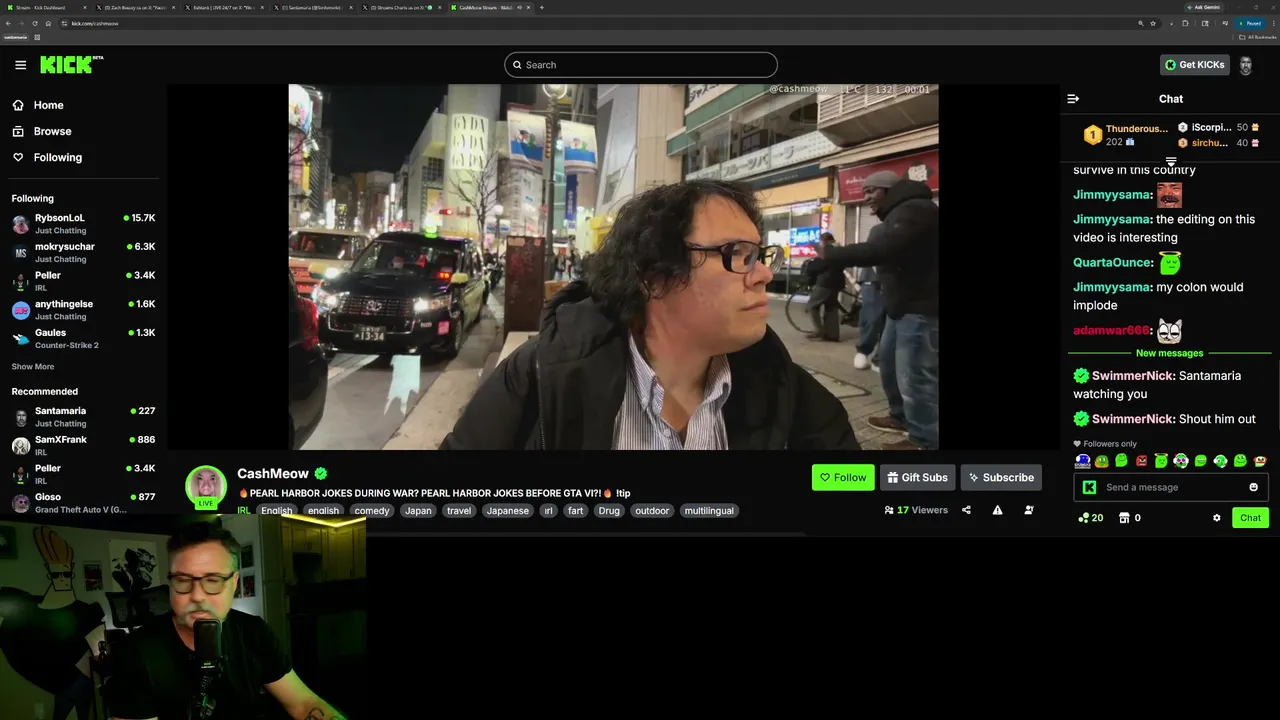Click the Get KICKs button
The width and height of the screenshot is (1280, 720).
(1195, 65)
